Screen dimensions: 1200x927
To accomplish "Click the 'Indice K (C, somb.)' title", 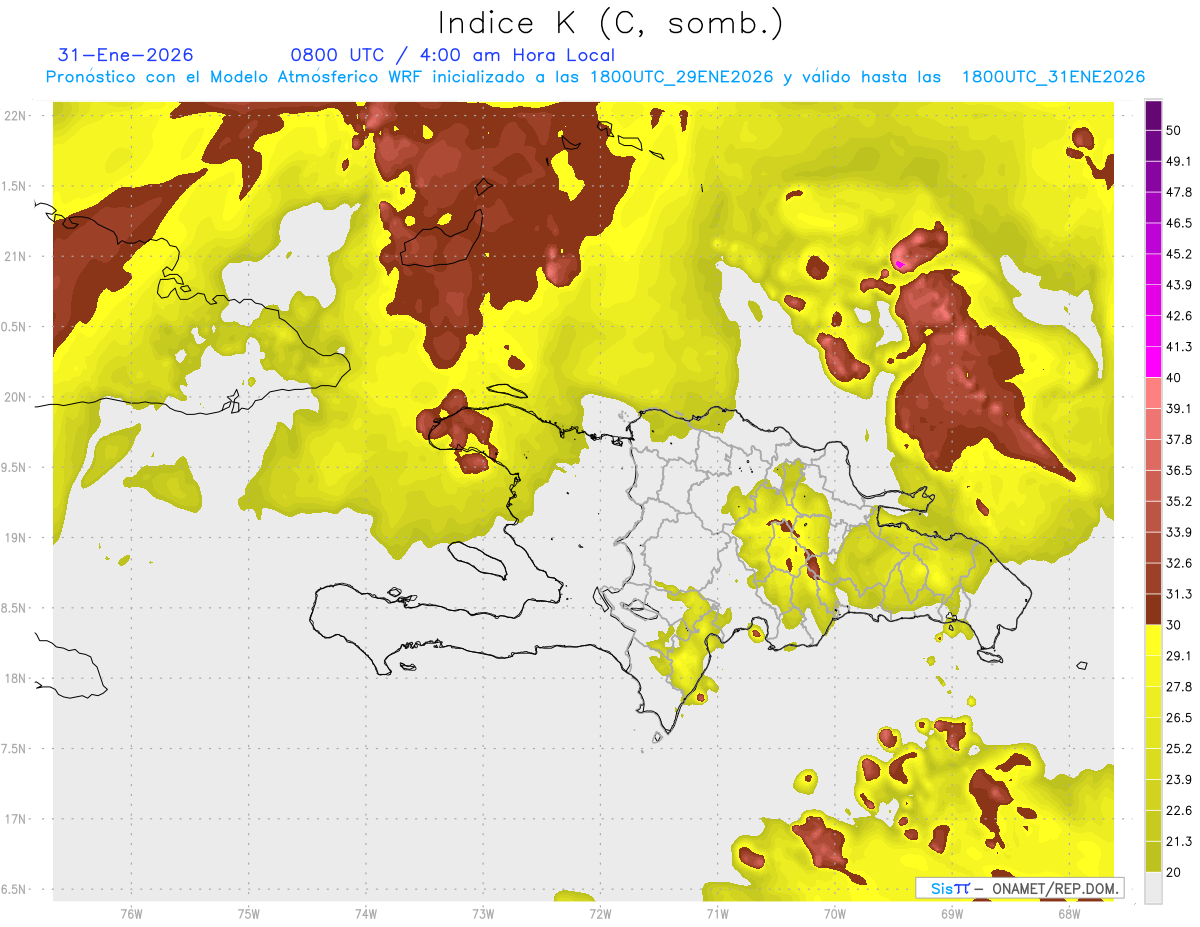I will point(610,23).
